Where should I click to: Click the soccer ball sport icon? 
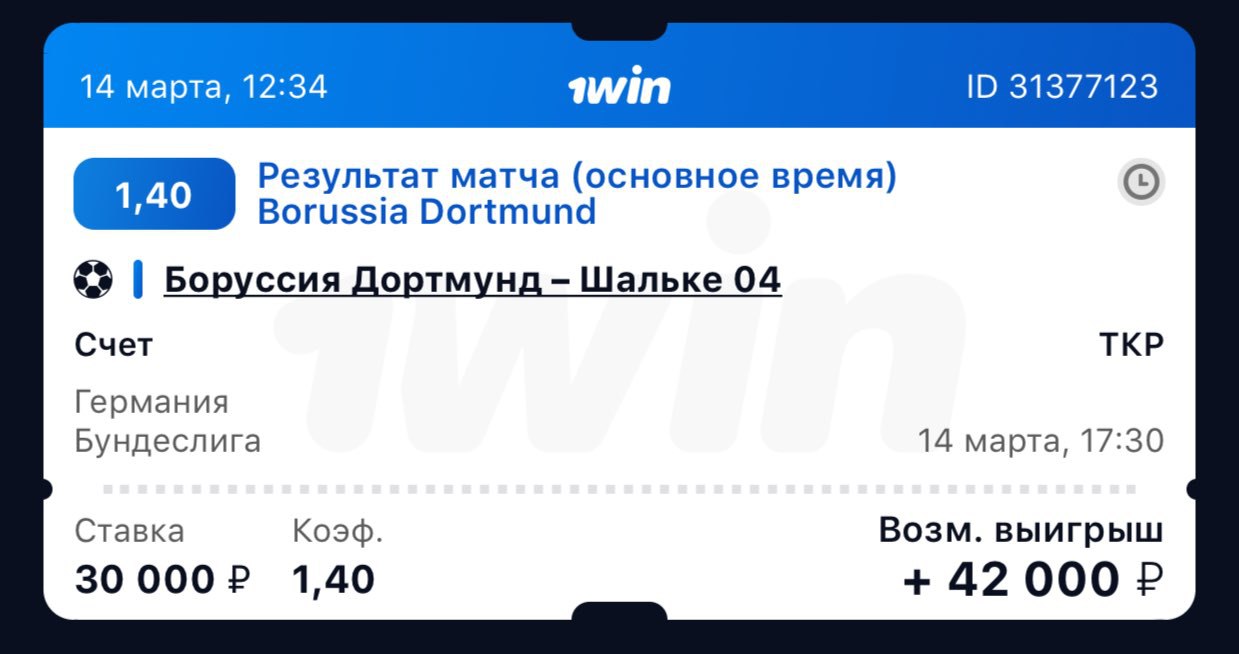coord(93,279)
